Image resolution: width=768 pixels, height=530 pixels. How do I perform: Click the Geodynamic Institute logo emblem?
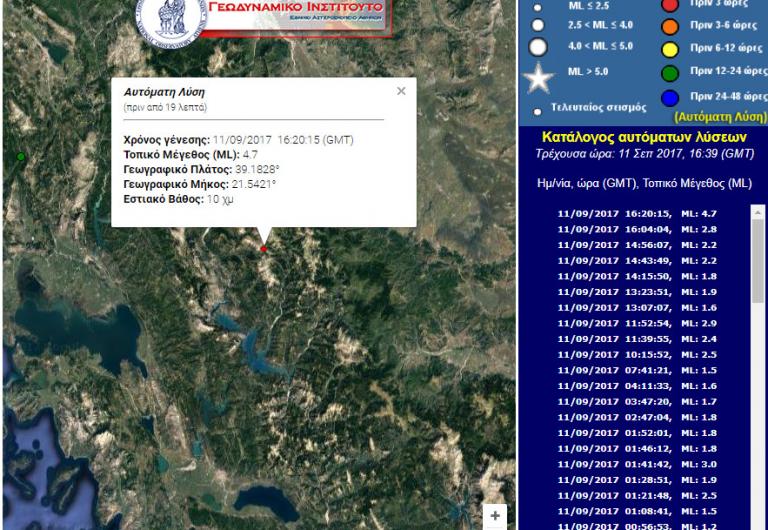coord(171,17)
